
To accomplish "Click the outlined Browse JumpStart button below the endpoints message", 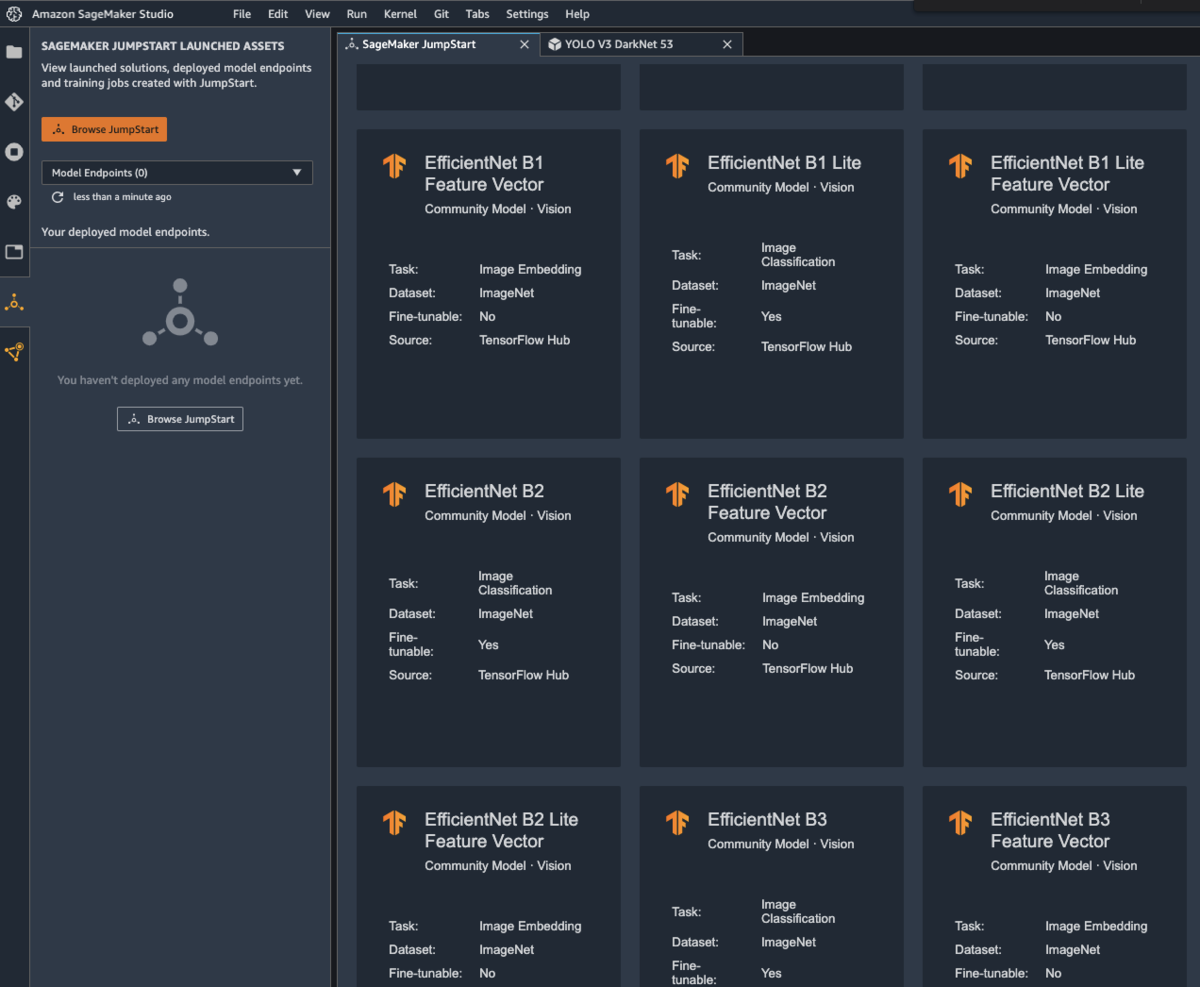I will pos(180,419).
